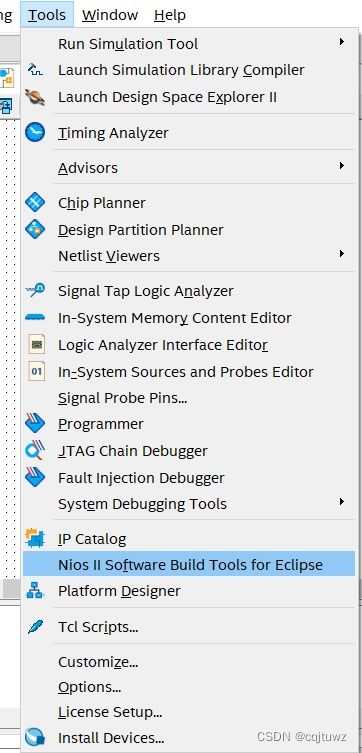Viewport: 362px width, 753px height.
Task: Open the Options... dialog entry
Action: [x=90, y=687]
